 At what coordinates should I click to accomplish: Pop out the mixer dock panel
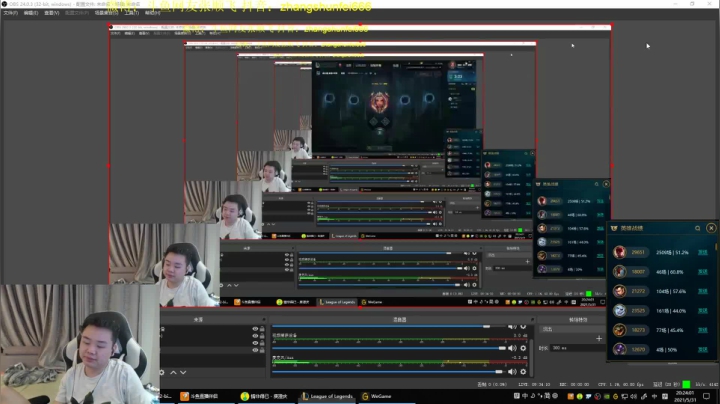coord(532,320)
